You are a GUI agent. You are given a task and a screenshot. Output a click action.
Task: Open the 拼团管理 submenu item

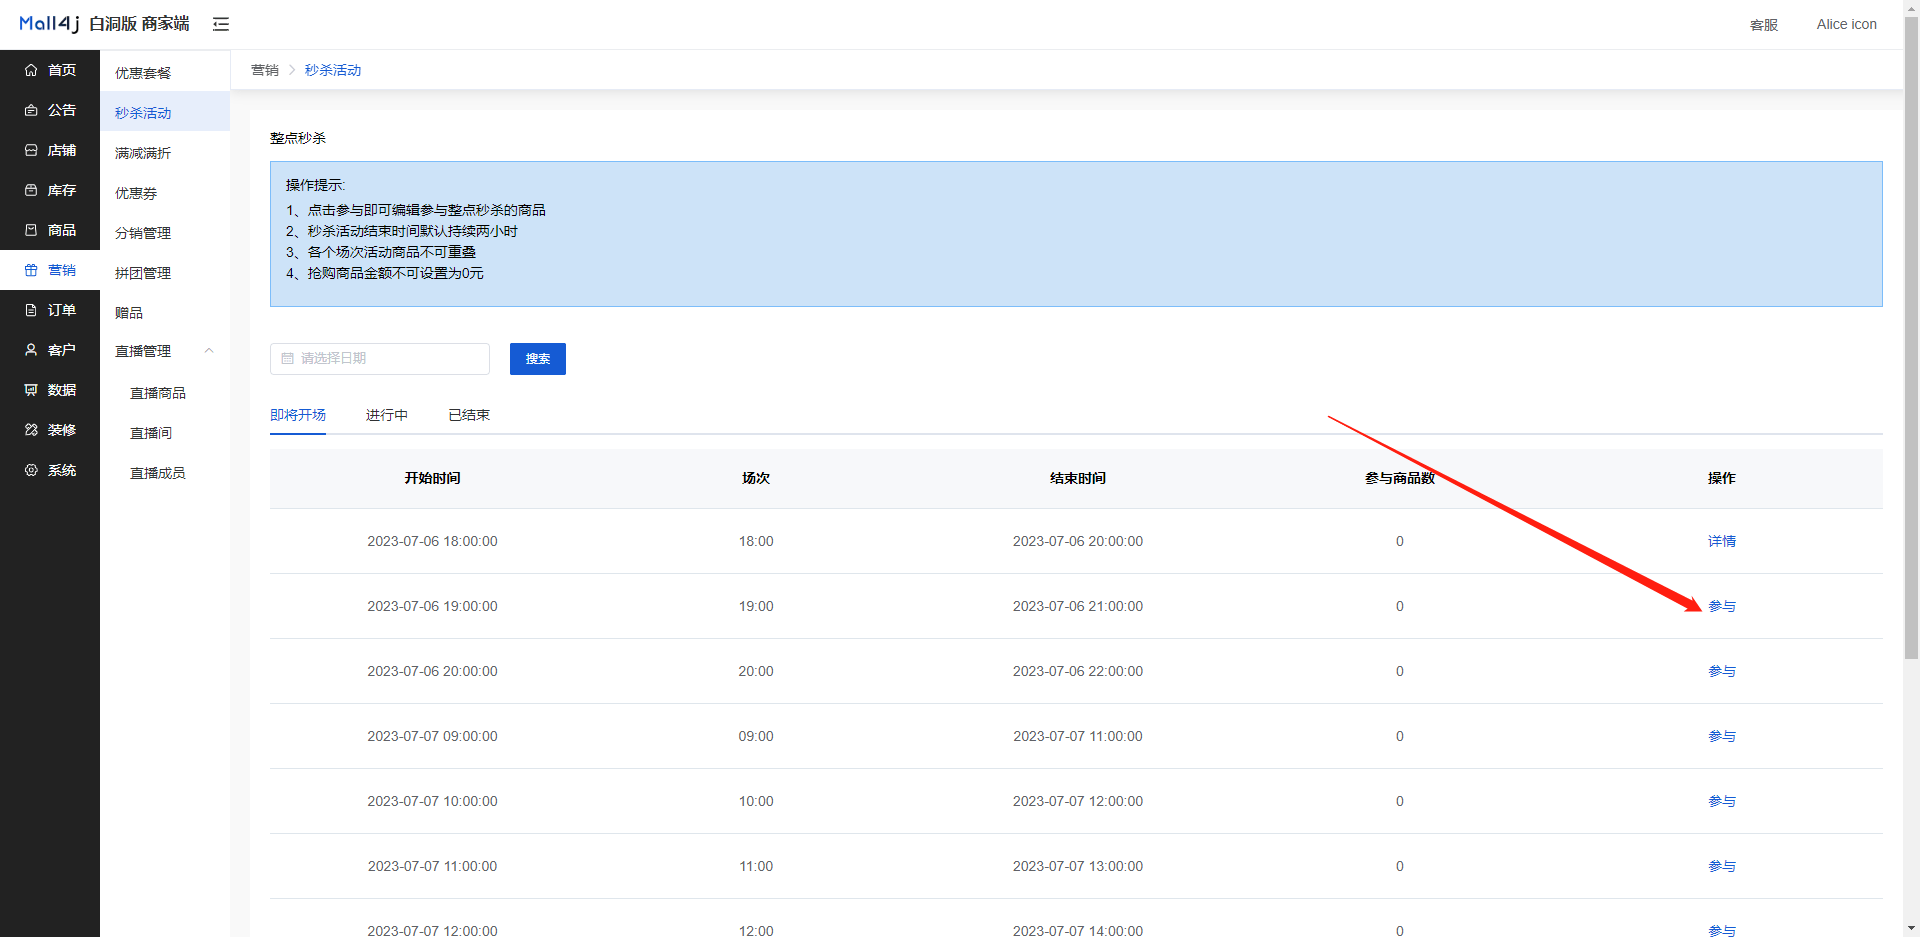point(143,273)
